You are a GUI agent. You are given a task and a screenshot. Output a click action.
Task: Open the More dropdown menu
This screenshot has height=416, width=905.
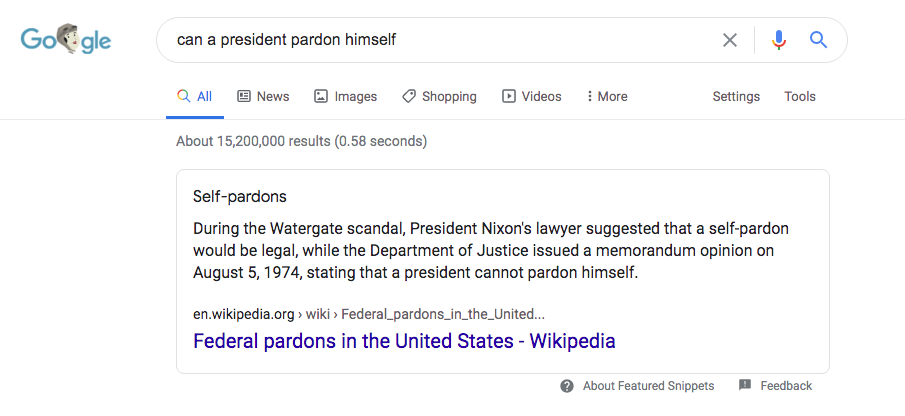click(x=607, y=96)
